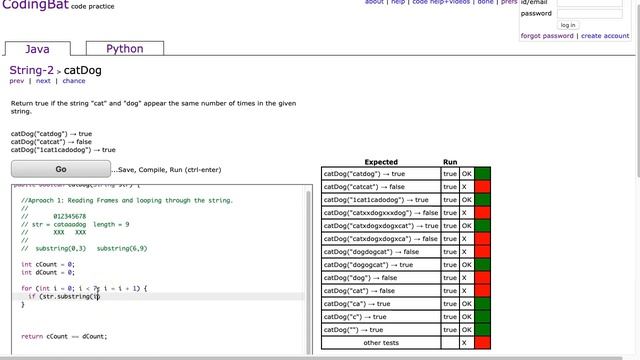
Task: Click the catDog("catxxdogxxxdog") → false test cell
Action: click(381, 213)
